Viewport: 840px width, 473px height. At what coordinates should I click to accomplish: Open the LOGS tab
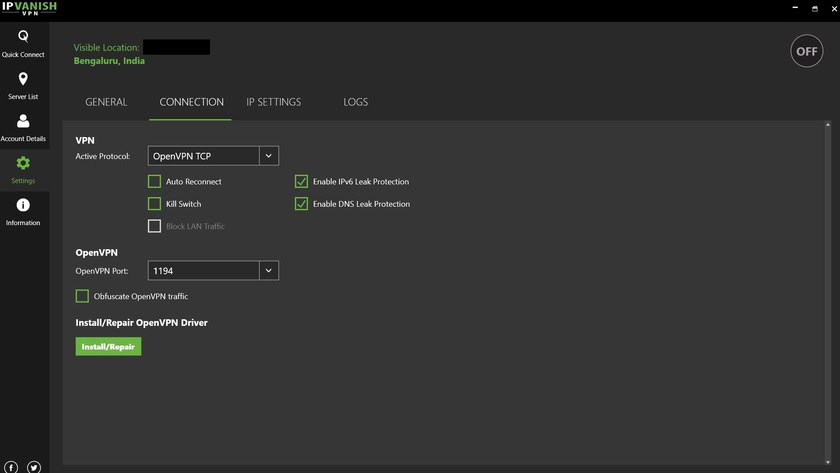click(355, 102)
